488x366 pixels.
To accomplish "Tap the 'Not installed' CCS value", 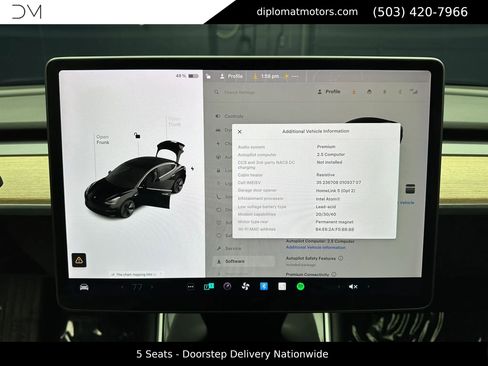I will (329, 162).
